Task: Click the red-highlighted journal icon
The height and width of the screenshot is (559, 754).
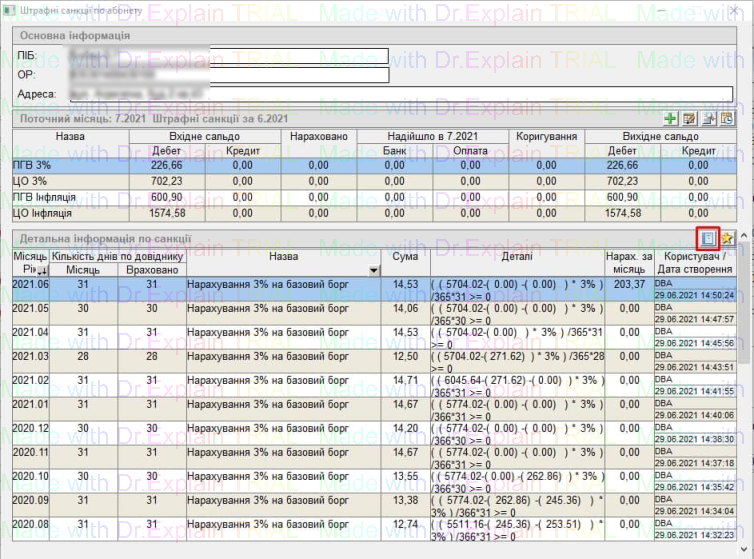Action: [708, 238]
